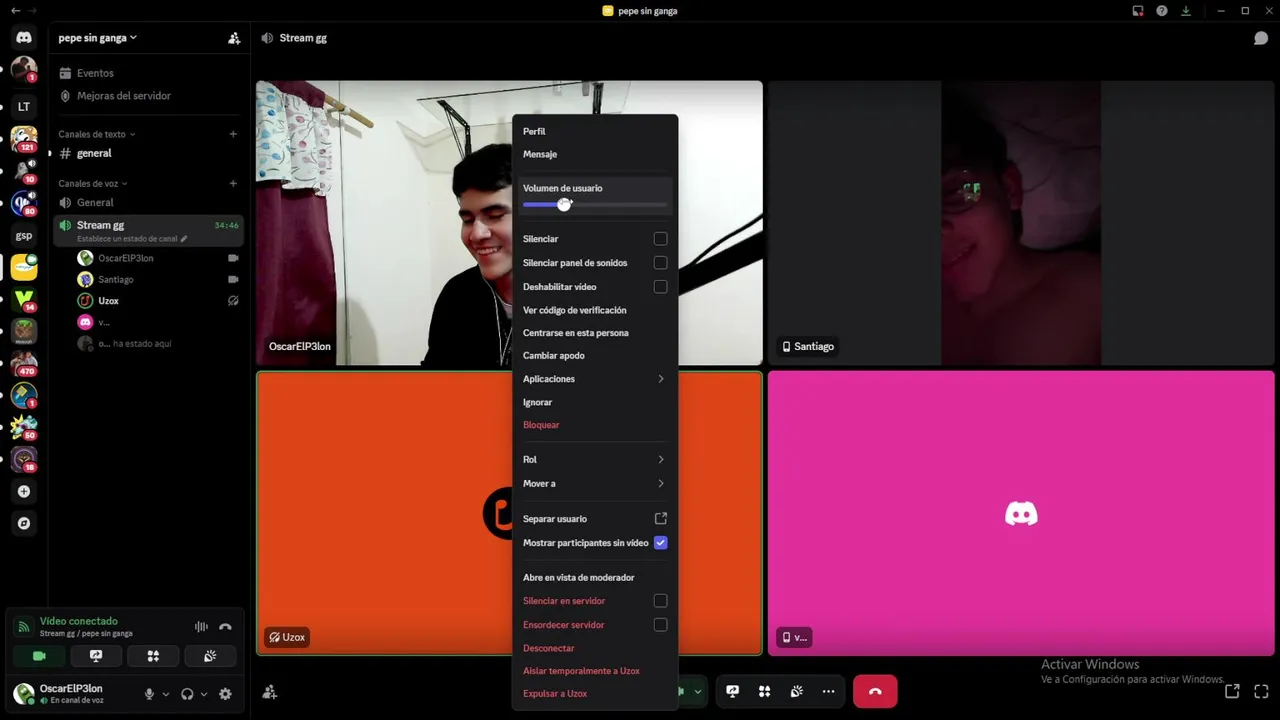Check Deshabilitar vídeo checkbox
The height and width of the screenshot is (720, 1280).
pyautogui.click(x=660, y=287)
